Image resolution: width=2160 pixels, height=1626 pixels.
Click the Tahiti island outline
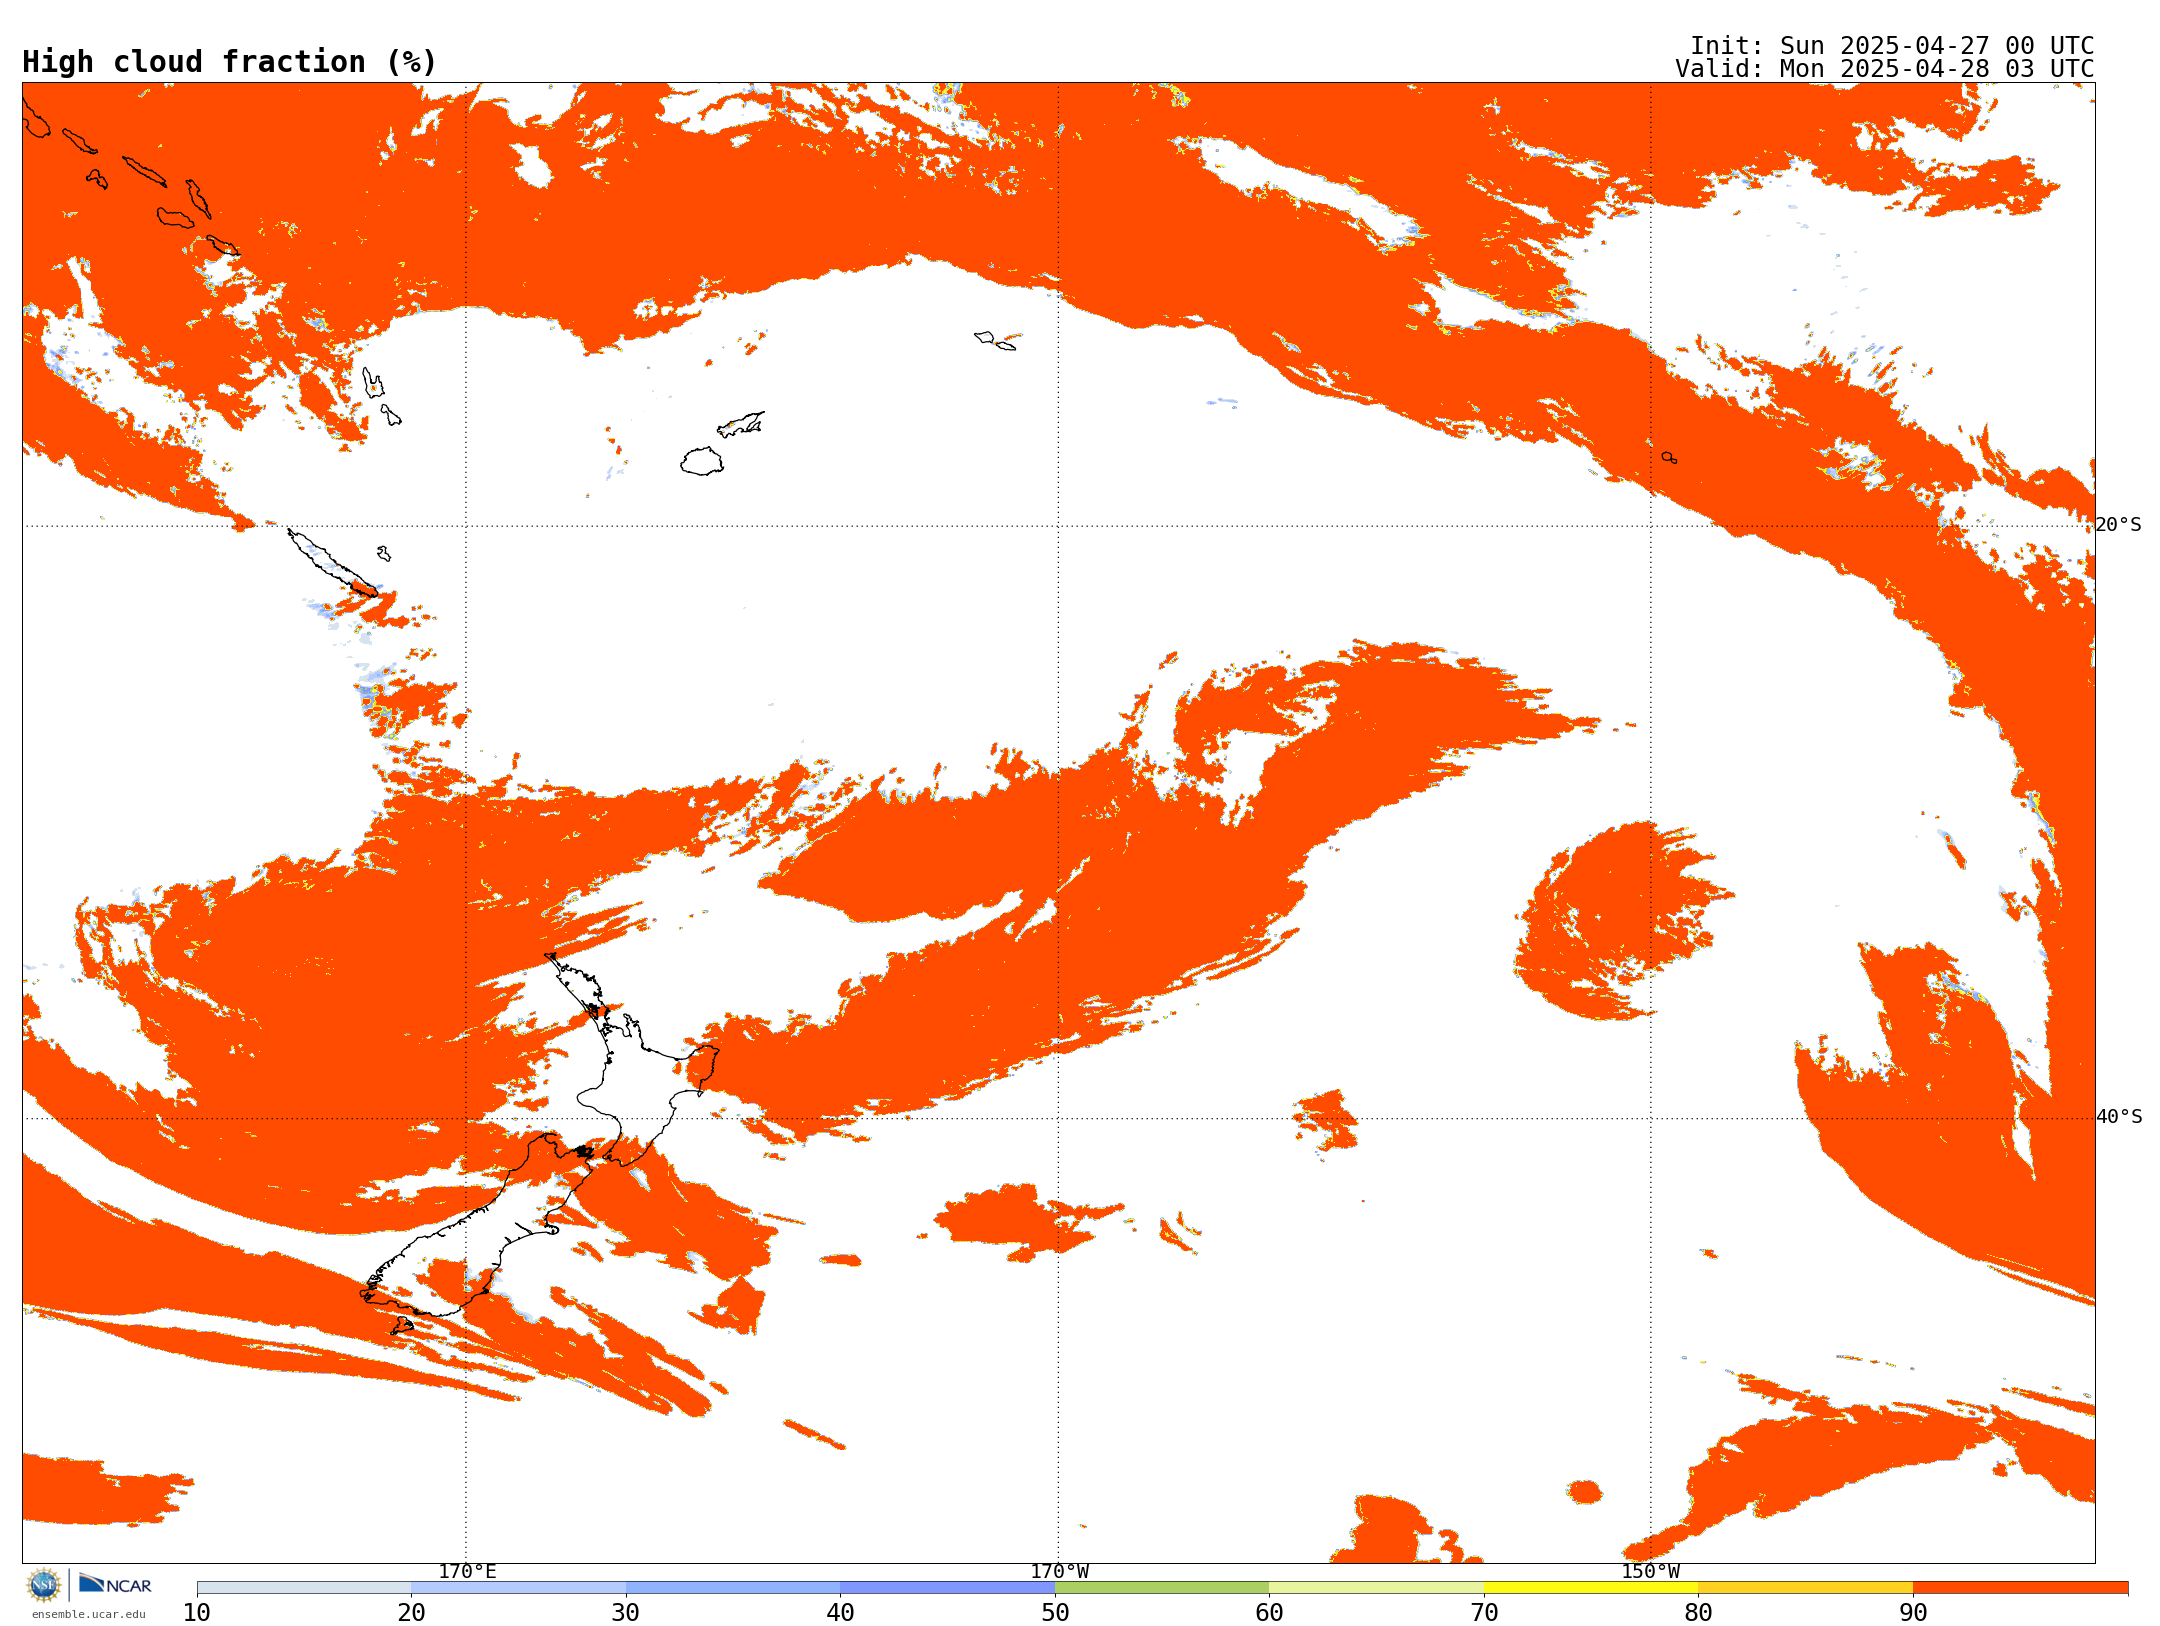1669,458
